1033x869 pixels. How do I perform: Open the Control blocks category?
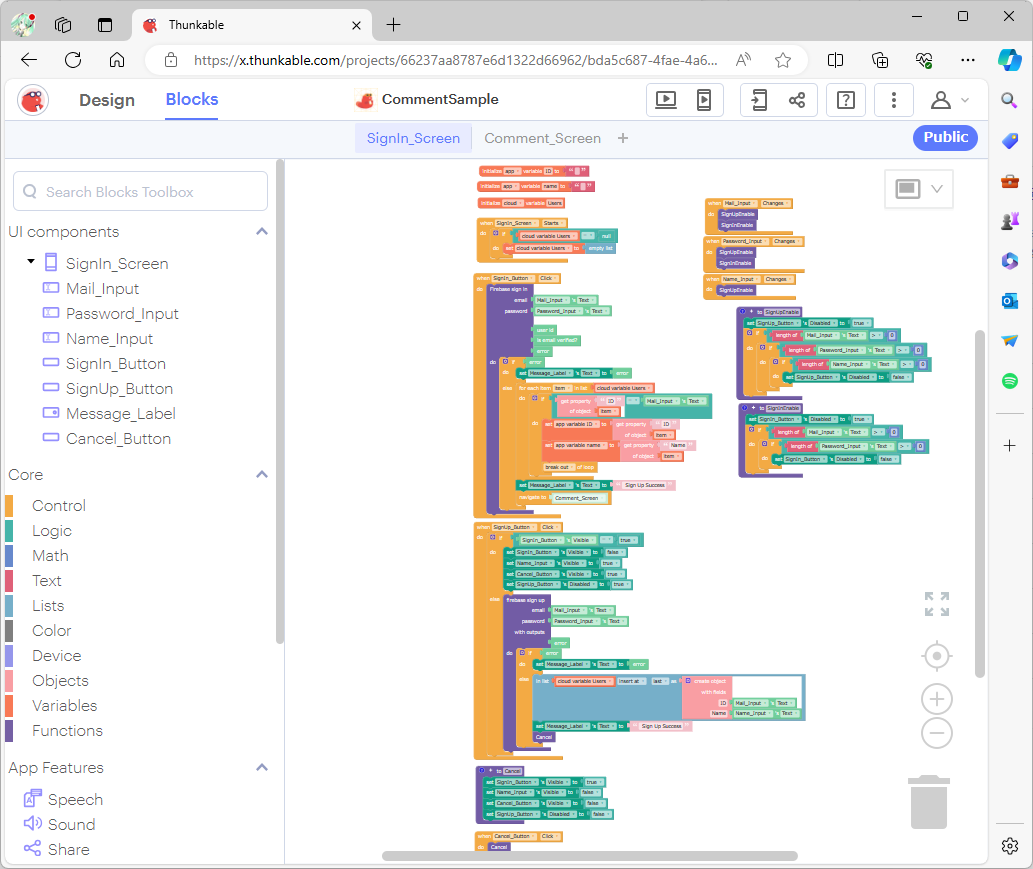click(x=59, y=505)
